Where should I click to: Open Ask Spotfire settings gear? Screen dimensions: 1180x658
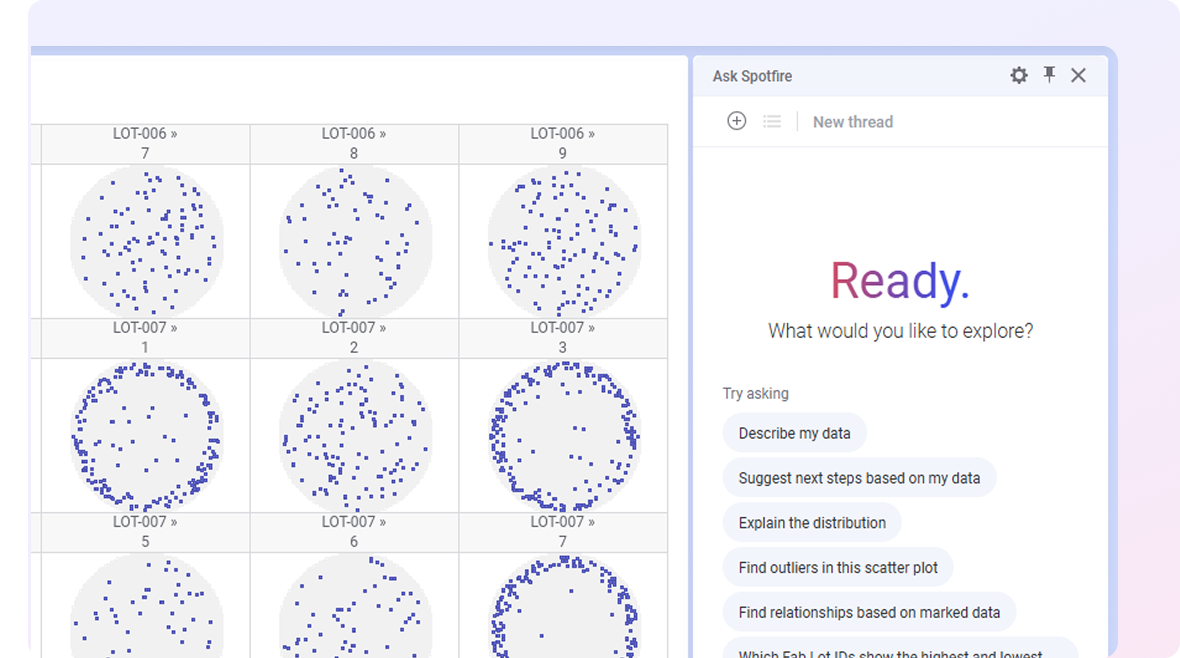(x=1018, y=75)
